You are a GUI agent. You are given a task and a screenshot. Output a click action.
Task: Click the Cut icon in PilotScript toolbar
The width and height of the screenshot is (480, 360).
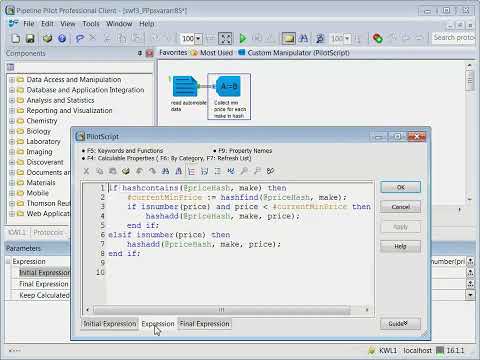click(86, 171)
